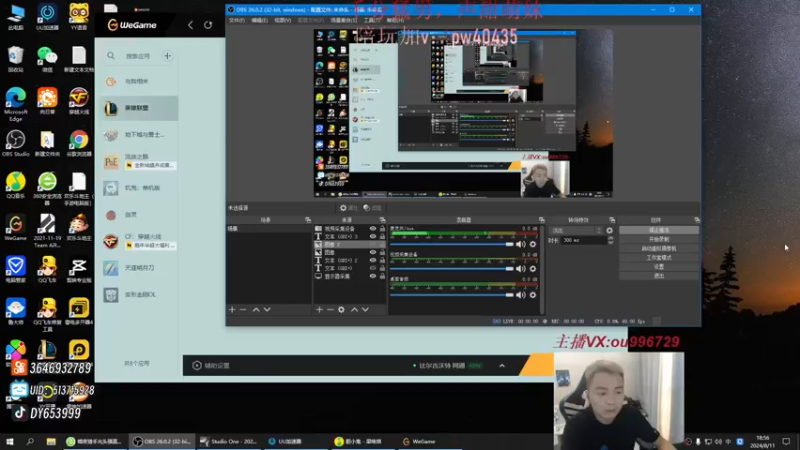Mute 视频采集设备 mixer channel speaker
800x450 pixels.
(520, 269)
